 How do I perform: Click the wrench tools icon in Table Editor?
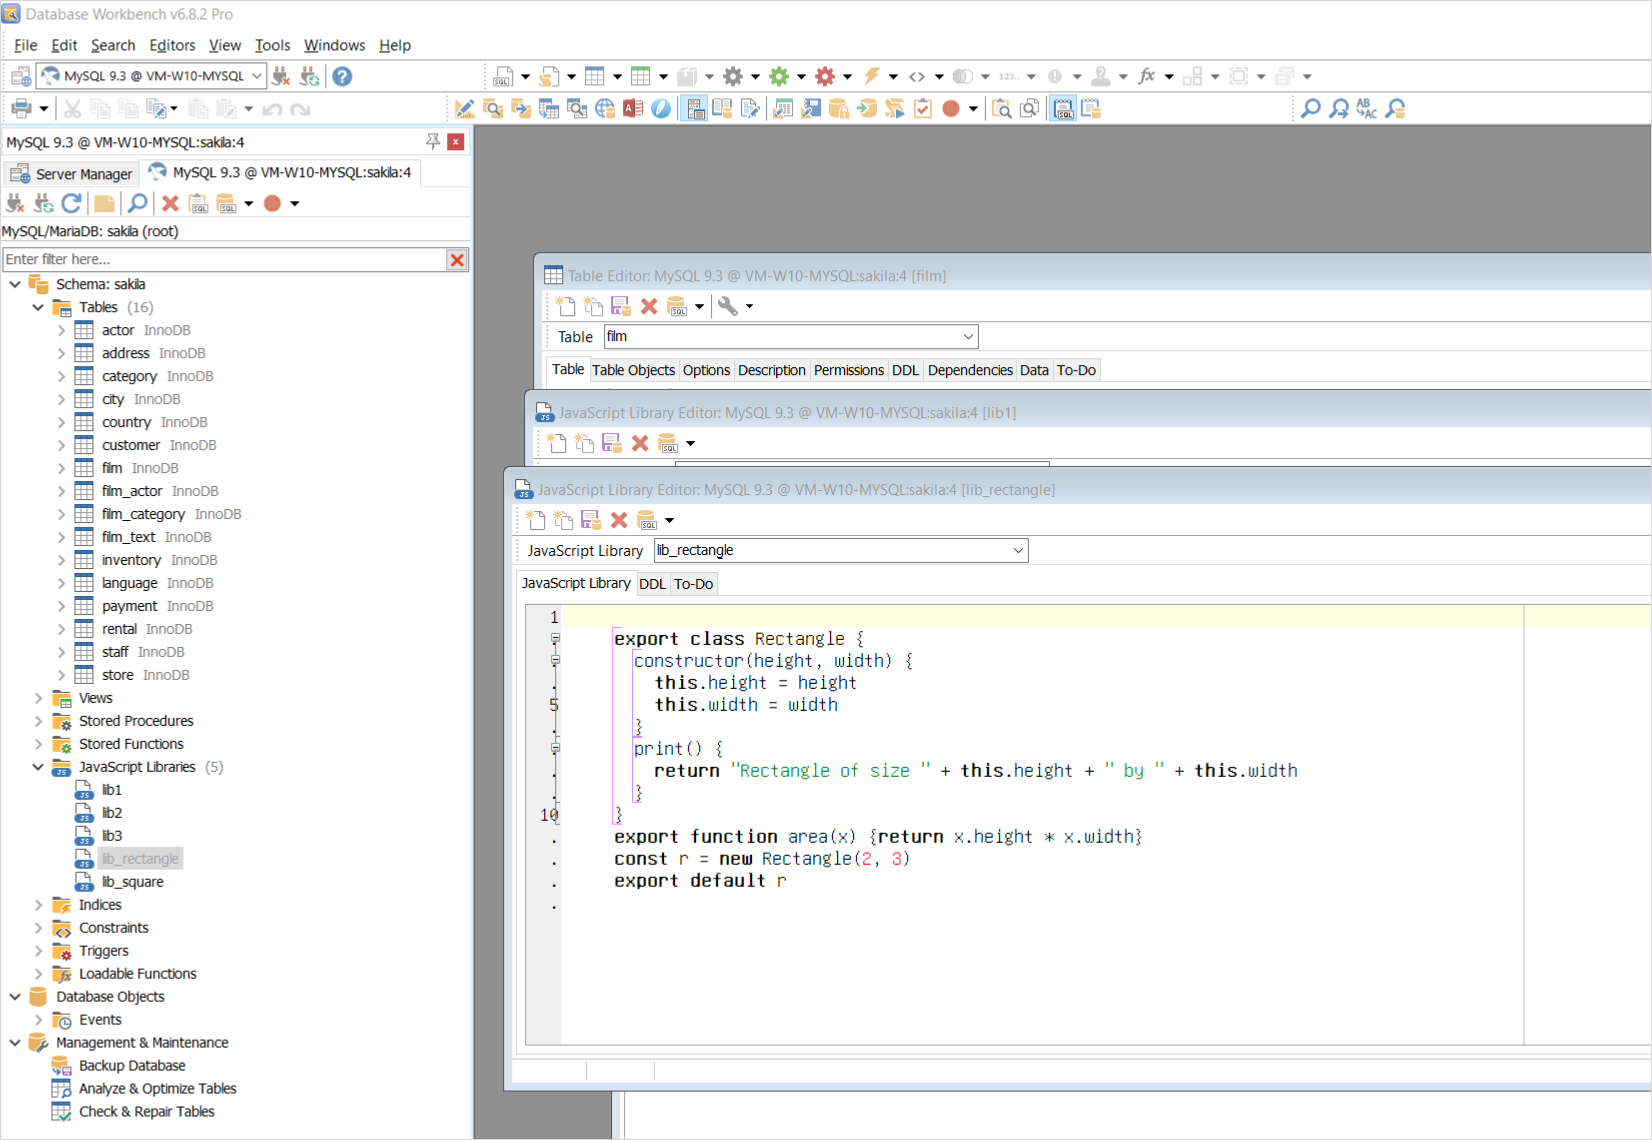point(728,306)
